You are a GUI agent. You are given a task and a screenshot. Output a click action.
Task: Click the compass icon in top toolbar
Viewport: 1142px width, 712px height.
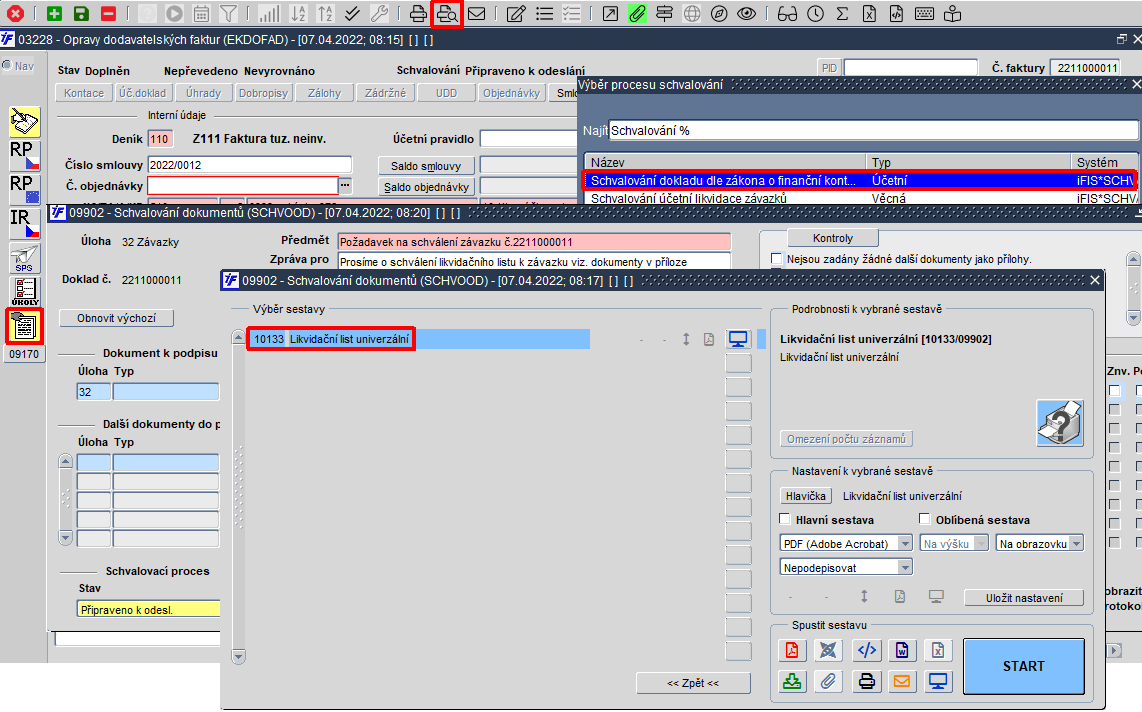[x=719, y=13]
